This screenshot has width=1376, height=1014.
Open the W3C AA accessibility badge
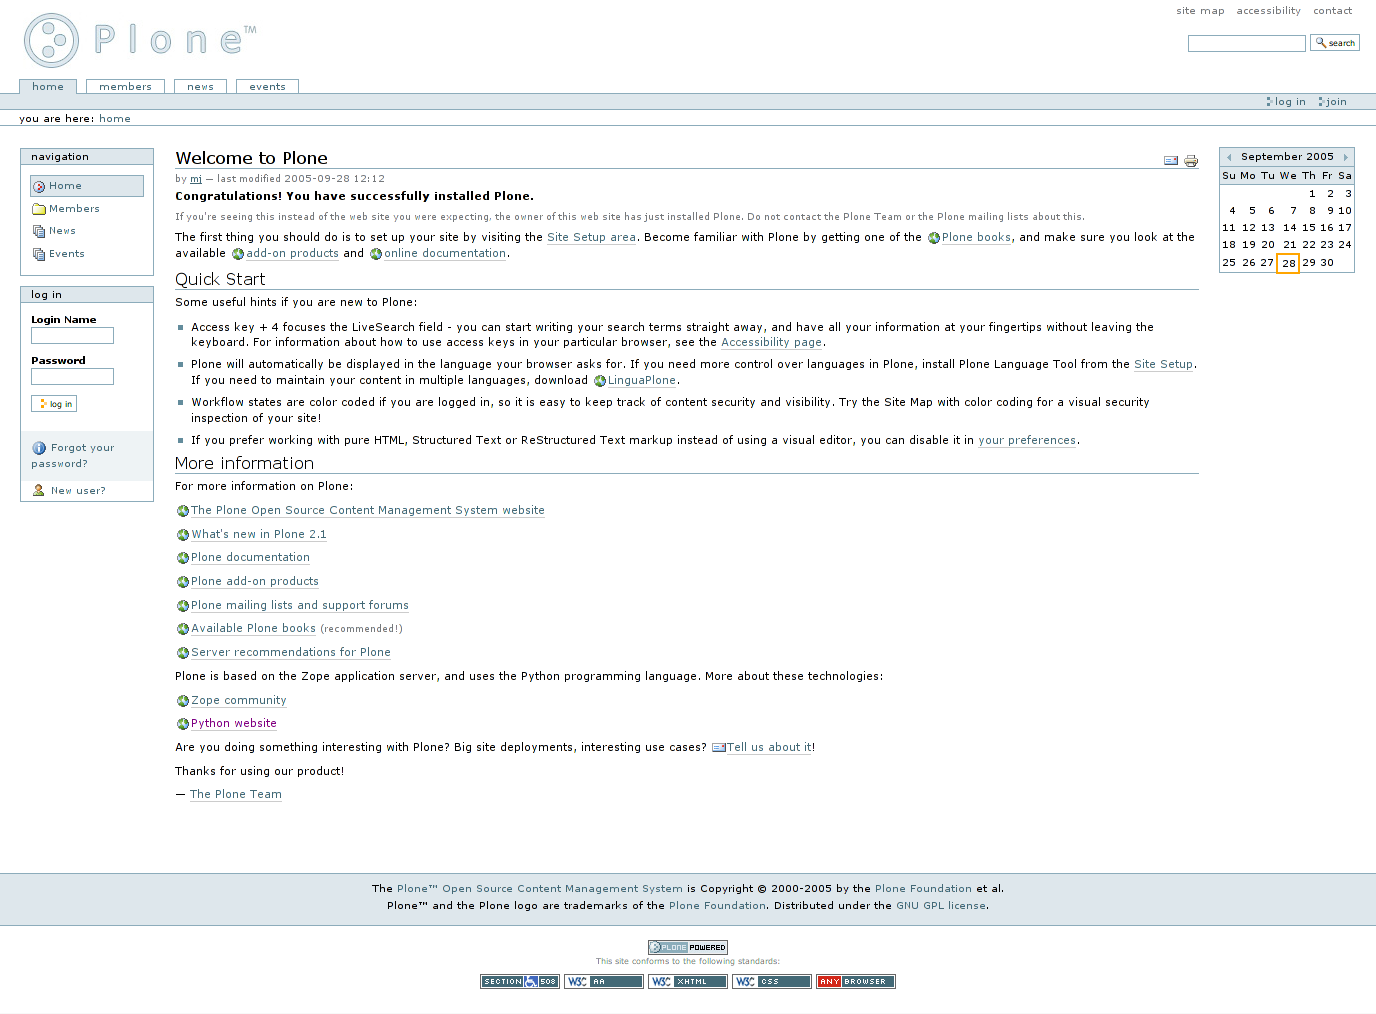(603, 981)
